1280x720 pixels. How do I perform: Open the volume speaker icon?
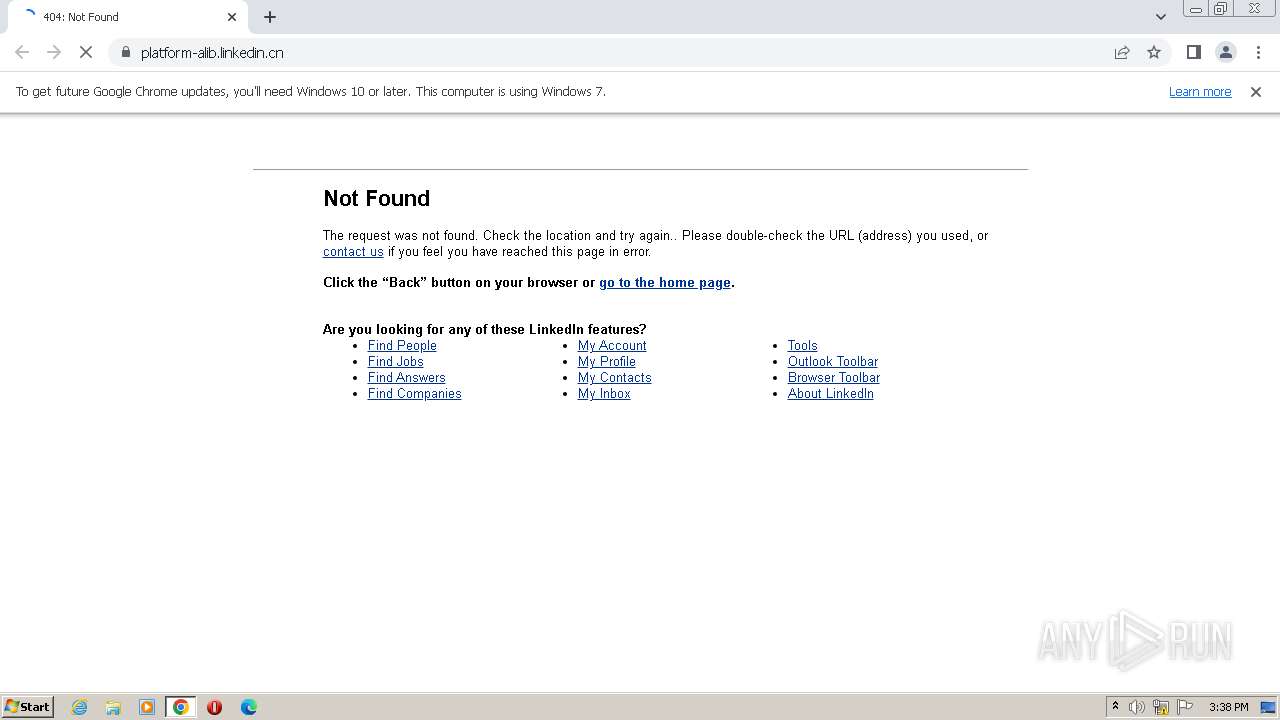(1137, 707)
